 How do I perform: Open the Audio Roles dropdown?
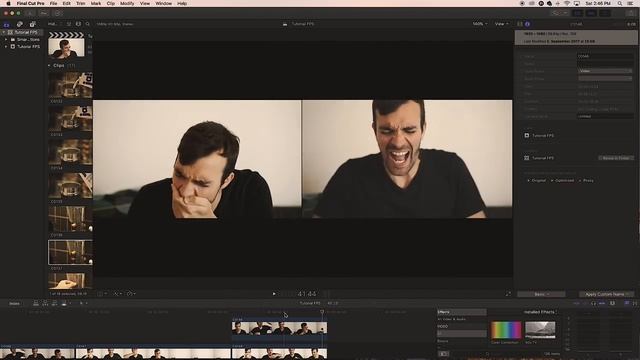(x=605, y=78)
